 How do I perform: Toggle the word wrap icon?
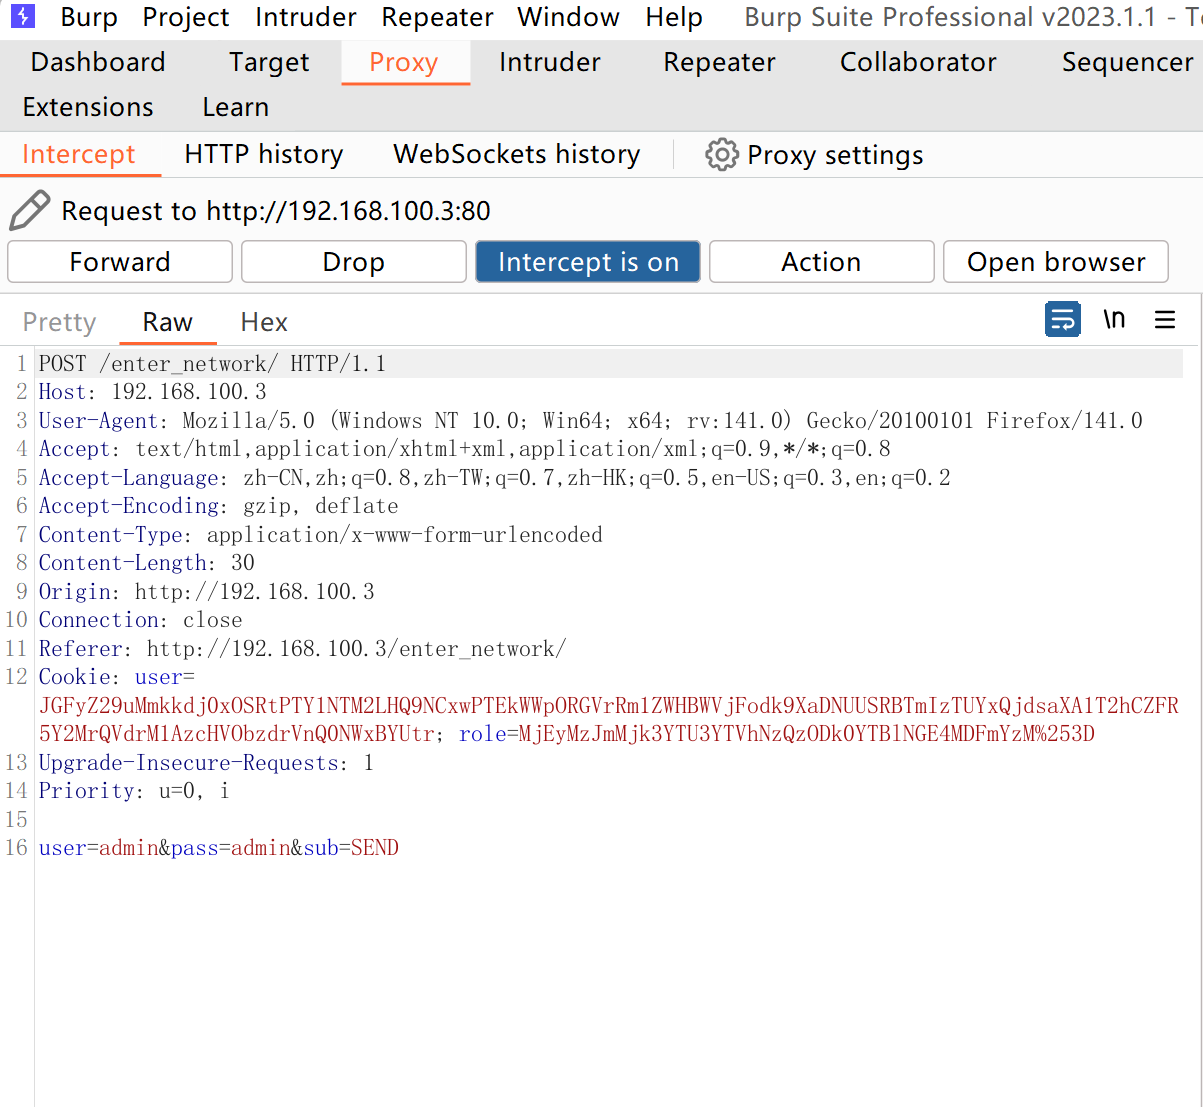click(x=1062, y=320)
